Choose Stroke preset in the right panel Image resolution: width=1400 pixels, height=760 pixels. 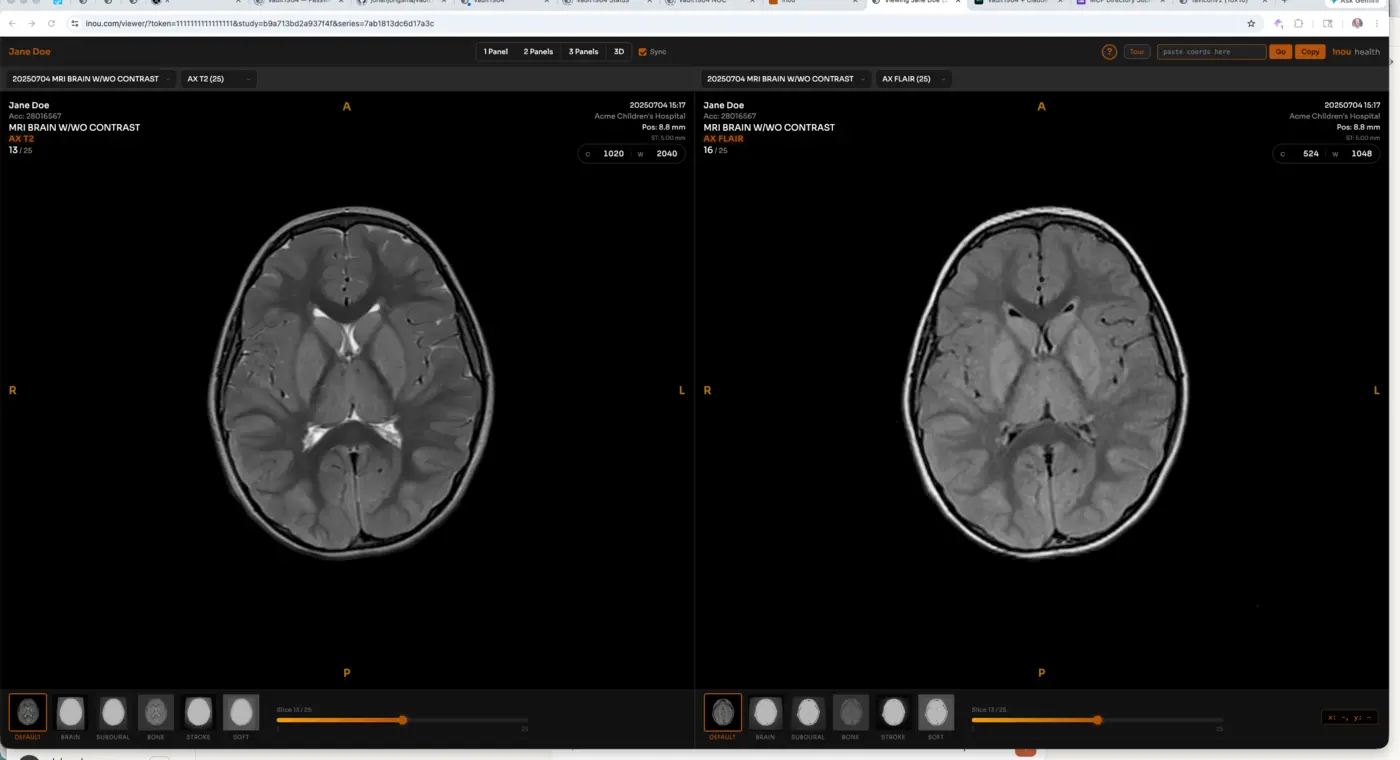click(893, 712)
